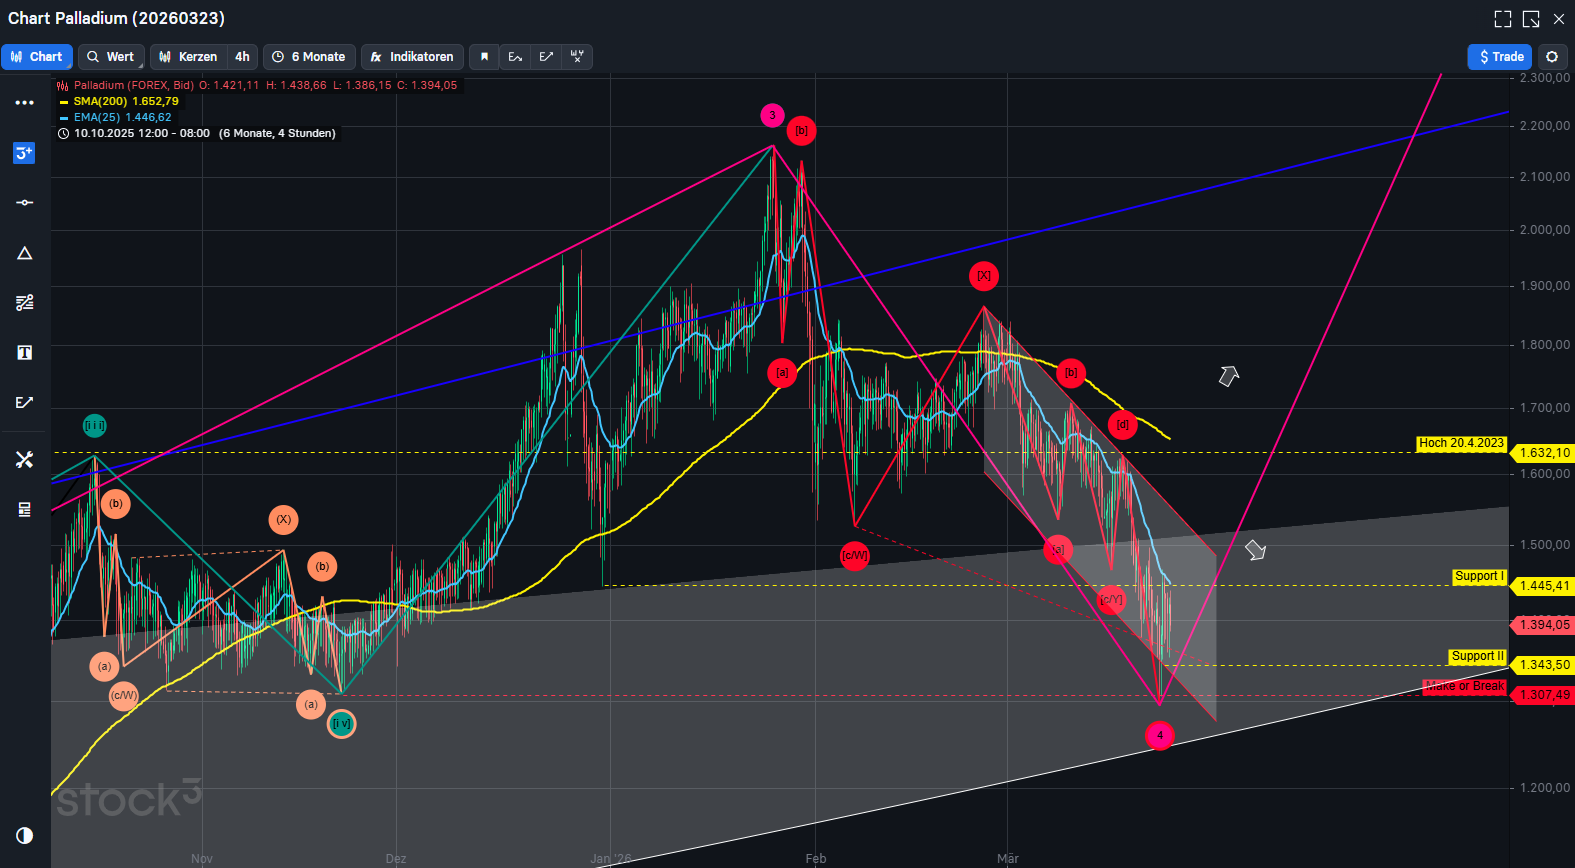Image resolution: width=1575 pixels, height=868 pixels.
Task: Click the fullscreen icon at top right
Action: [1502, 19]
